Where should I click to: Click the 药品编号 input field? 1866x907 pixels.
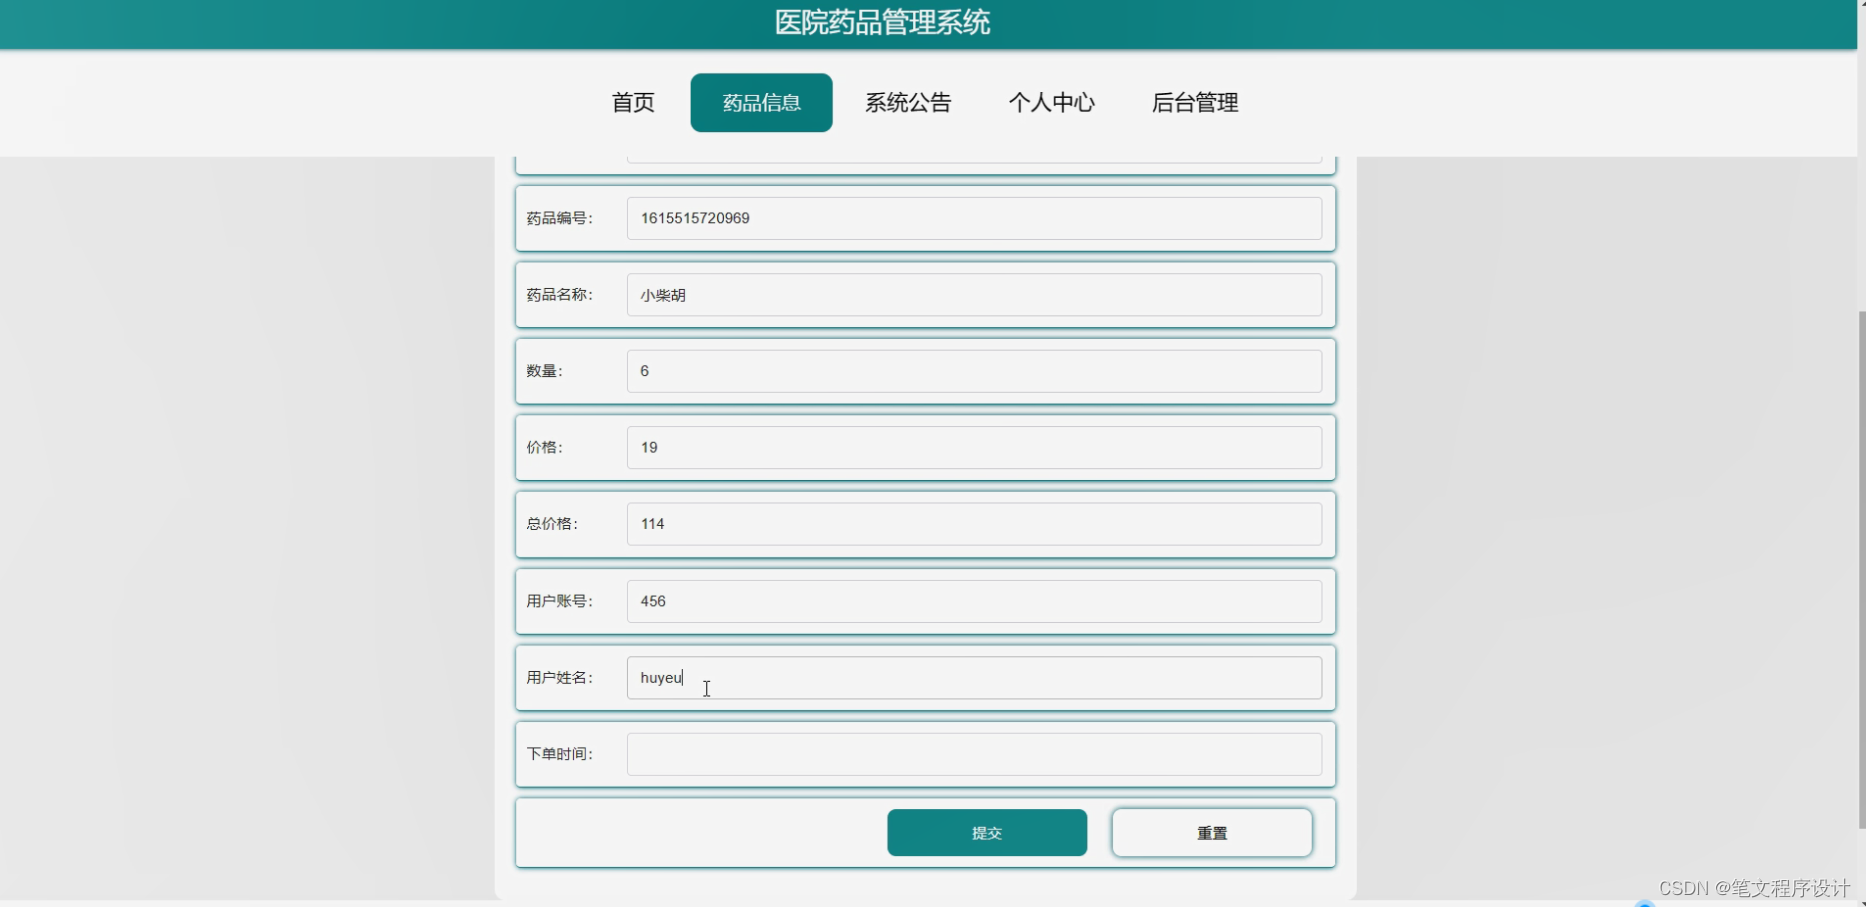973,218
